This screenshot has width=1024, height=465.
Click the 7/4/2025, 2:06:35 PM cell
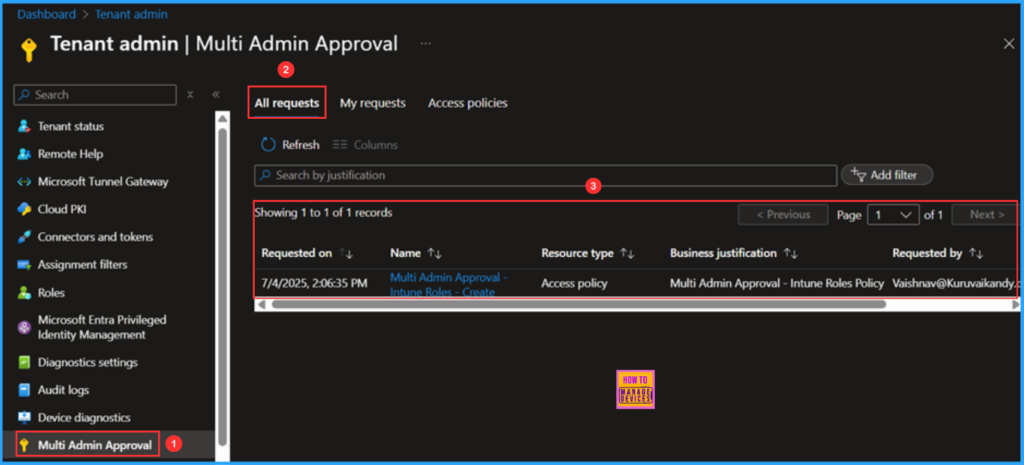315,283
